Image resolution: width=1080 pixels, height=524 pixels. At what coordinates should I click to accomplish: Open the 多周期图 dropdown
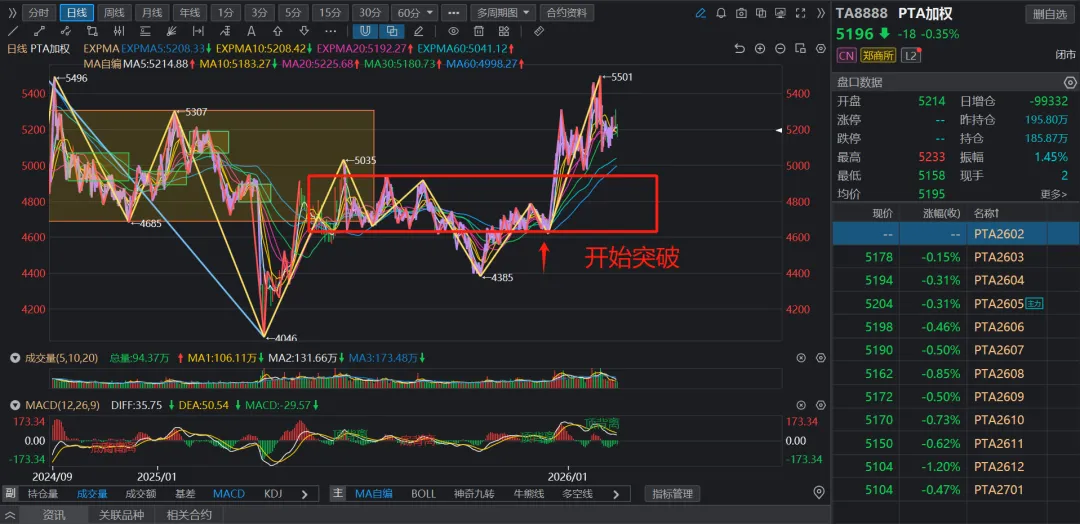click(x=503, y=12)
